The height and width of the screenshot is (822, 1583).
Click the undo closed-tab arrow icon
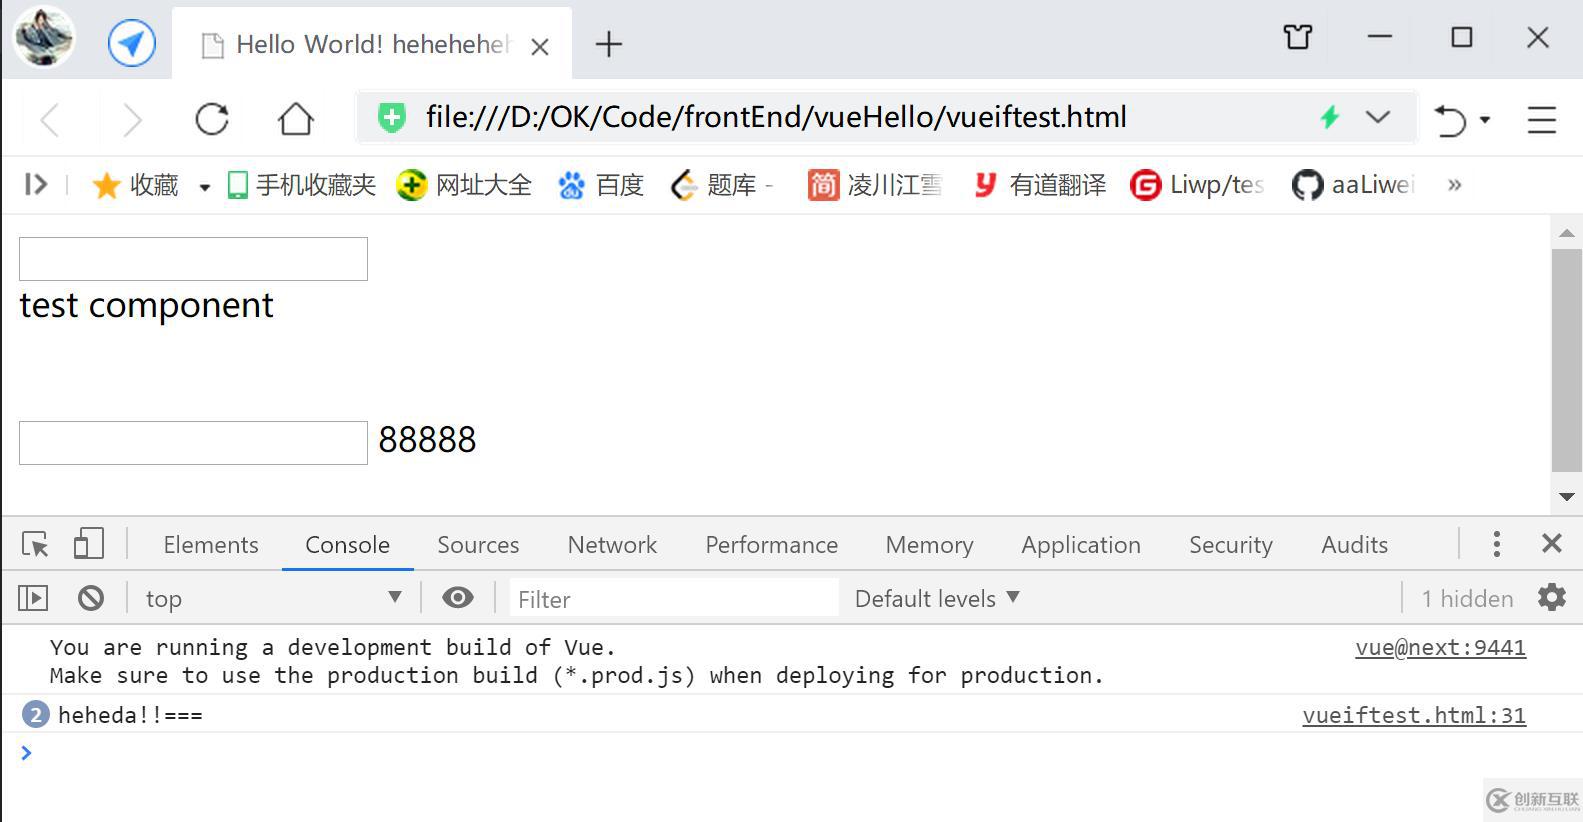click(x=1450, y=120)
